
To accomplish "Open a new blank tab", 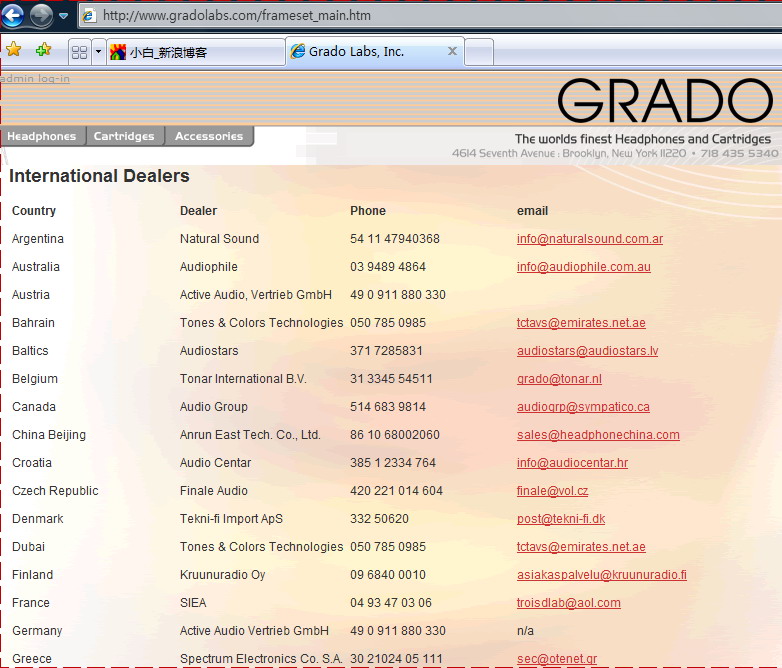I will [479, 52].
